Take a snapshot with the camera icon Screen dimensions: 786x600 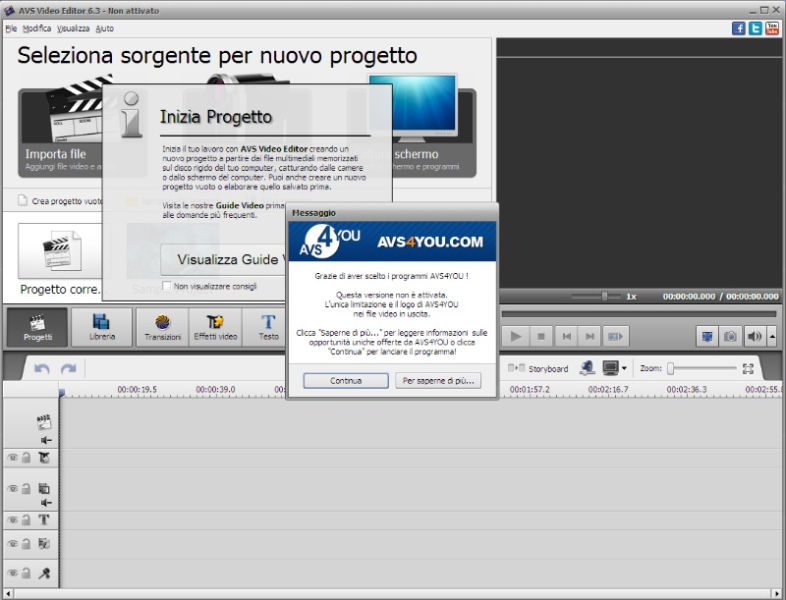[x=731, y=336]
